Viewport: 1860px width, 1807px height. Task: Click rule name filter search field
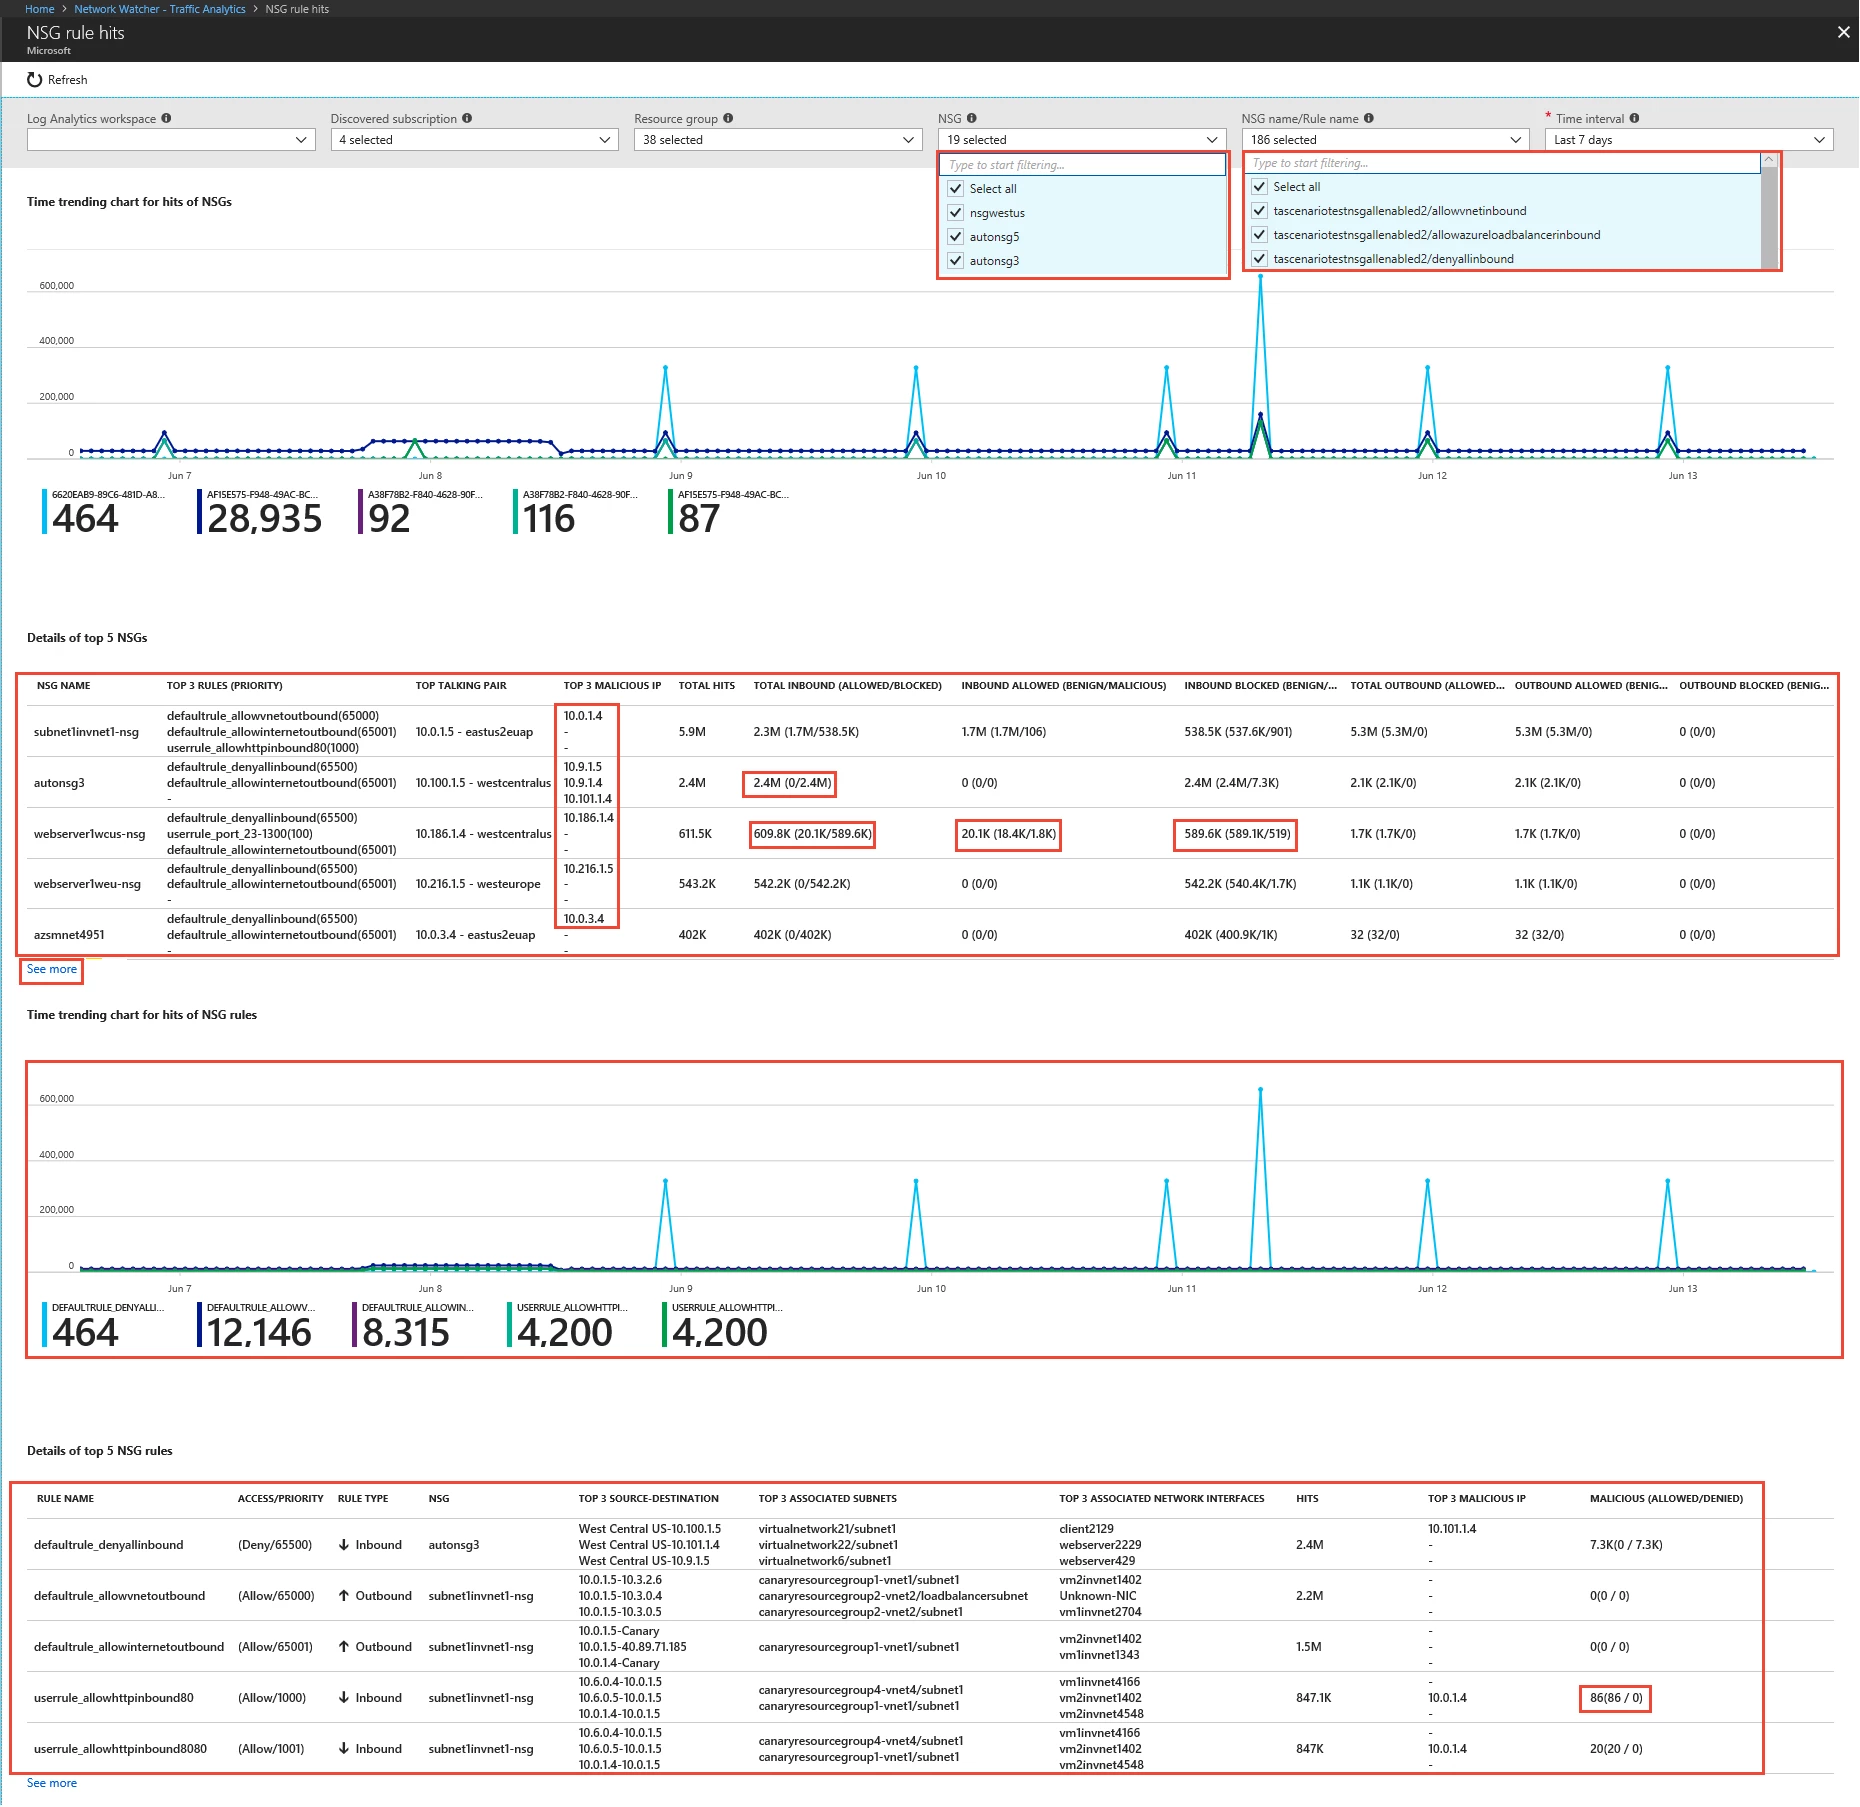[1502, 163]
